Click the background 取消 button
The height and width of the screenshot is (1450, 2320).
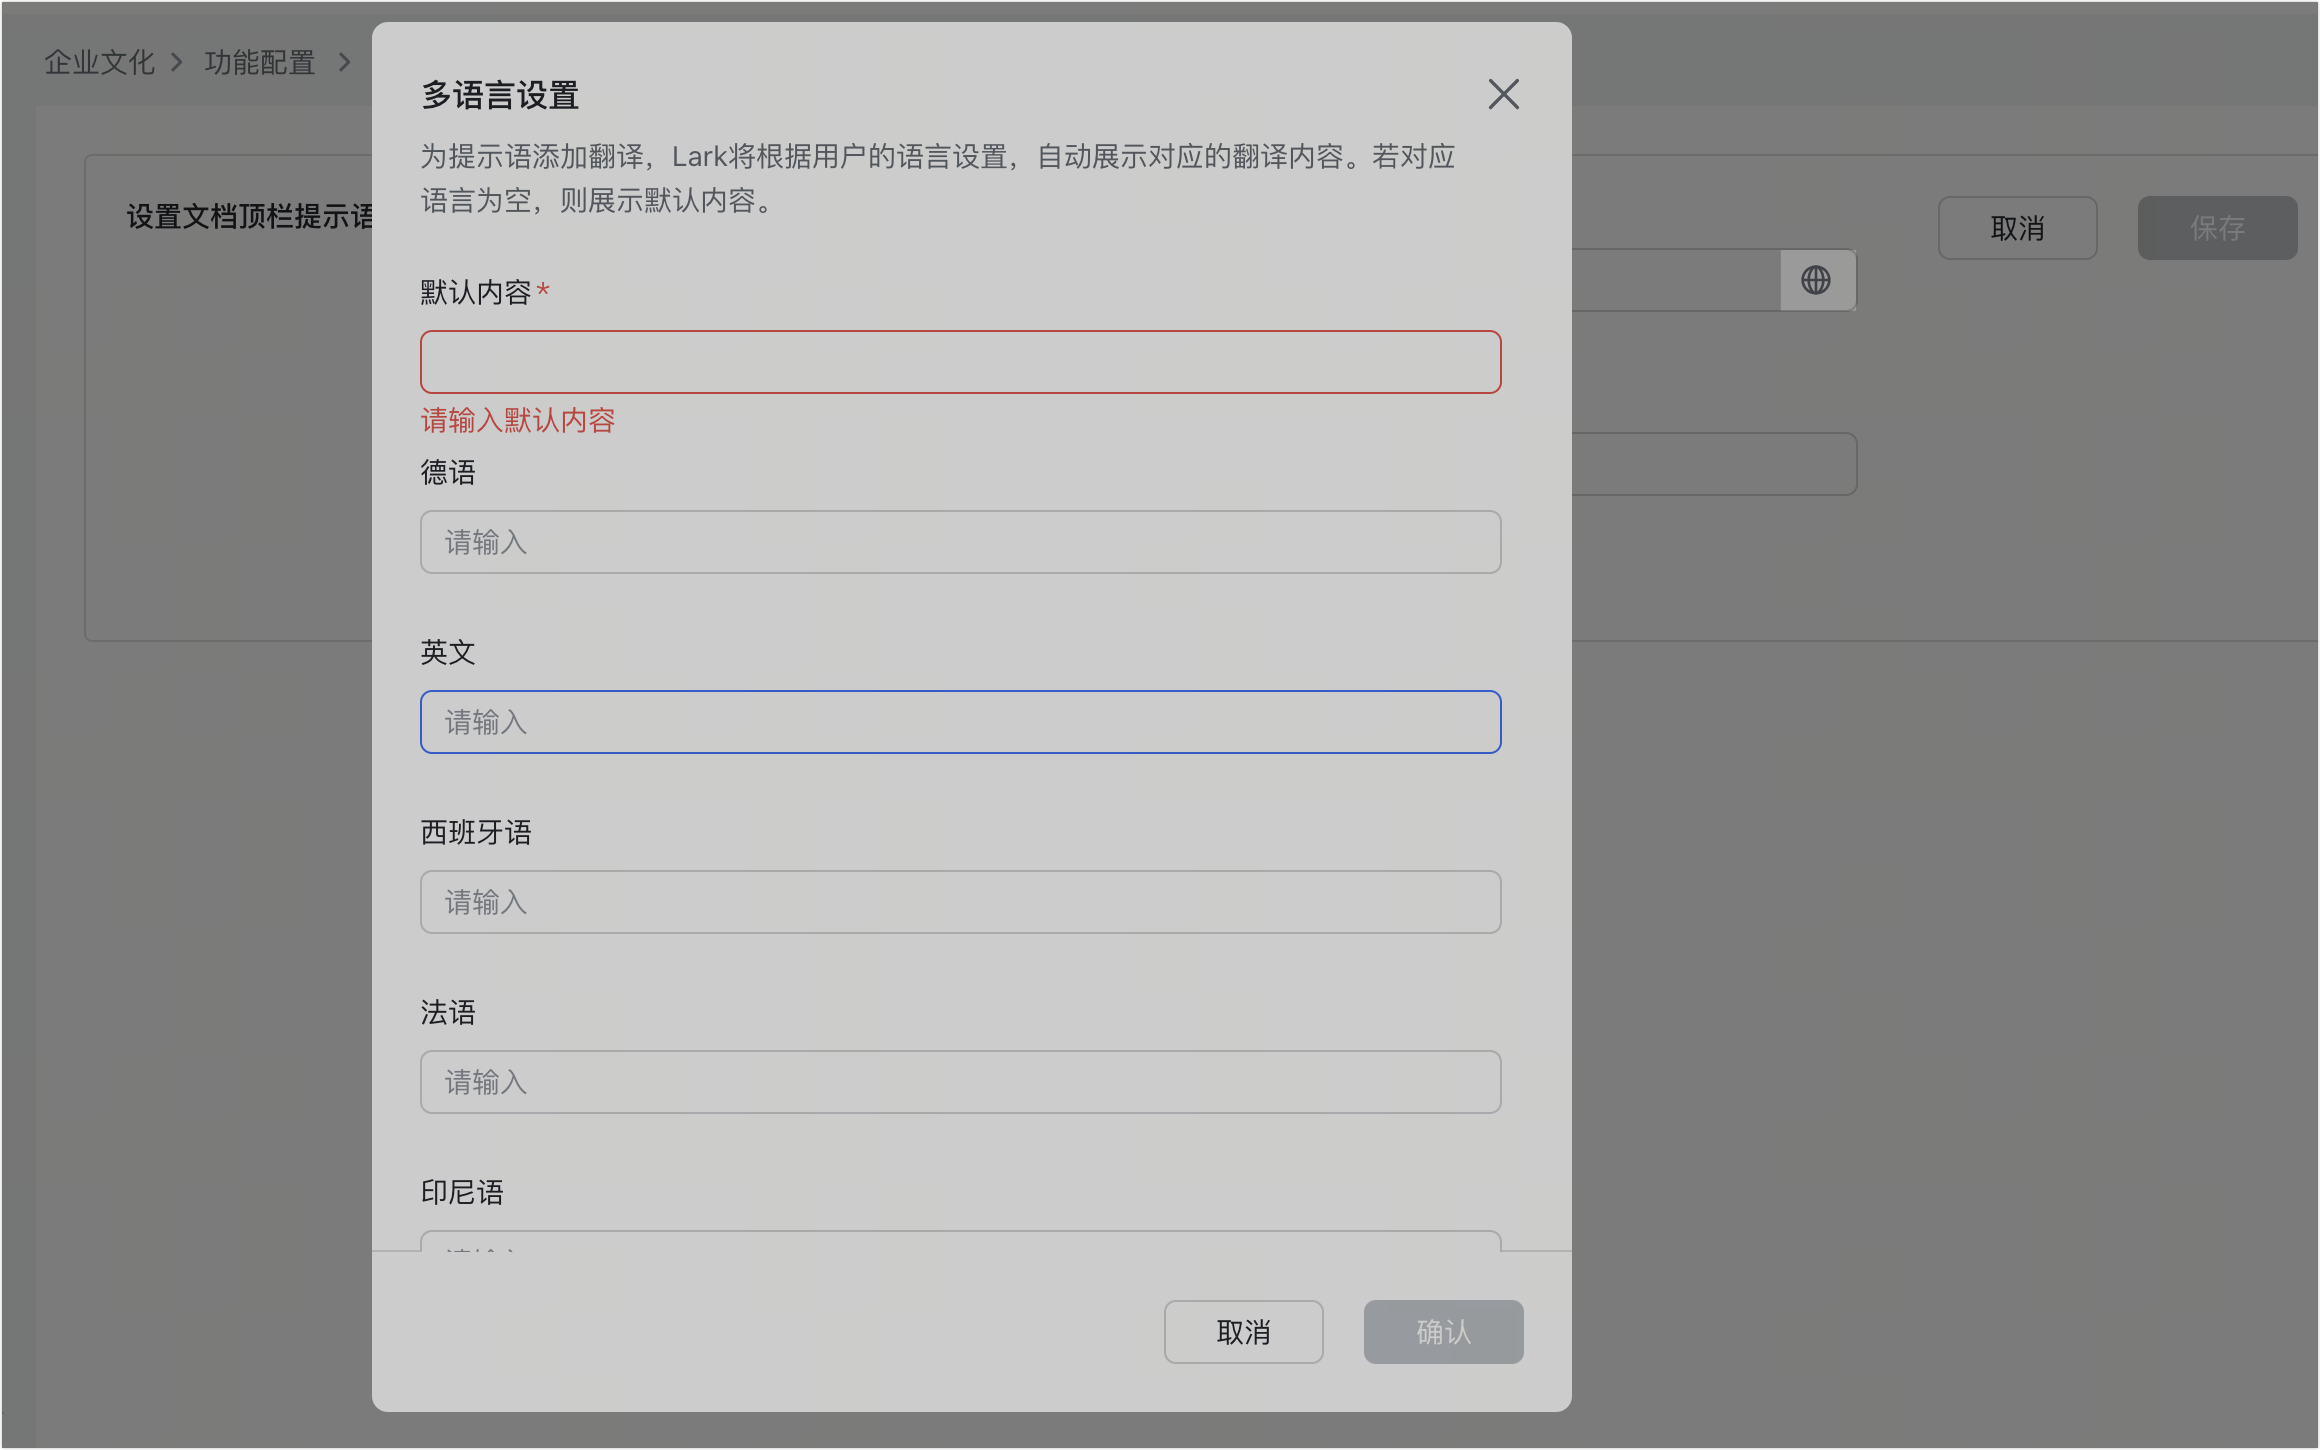click(2017, 228)
